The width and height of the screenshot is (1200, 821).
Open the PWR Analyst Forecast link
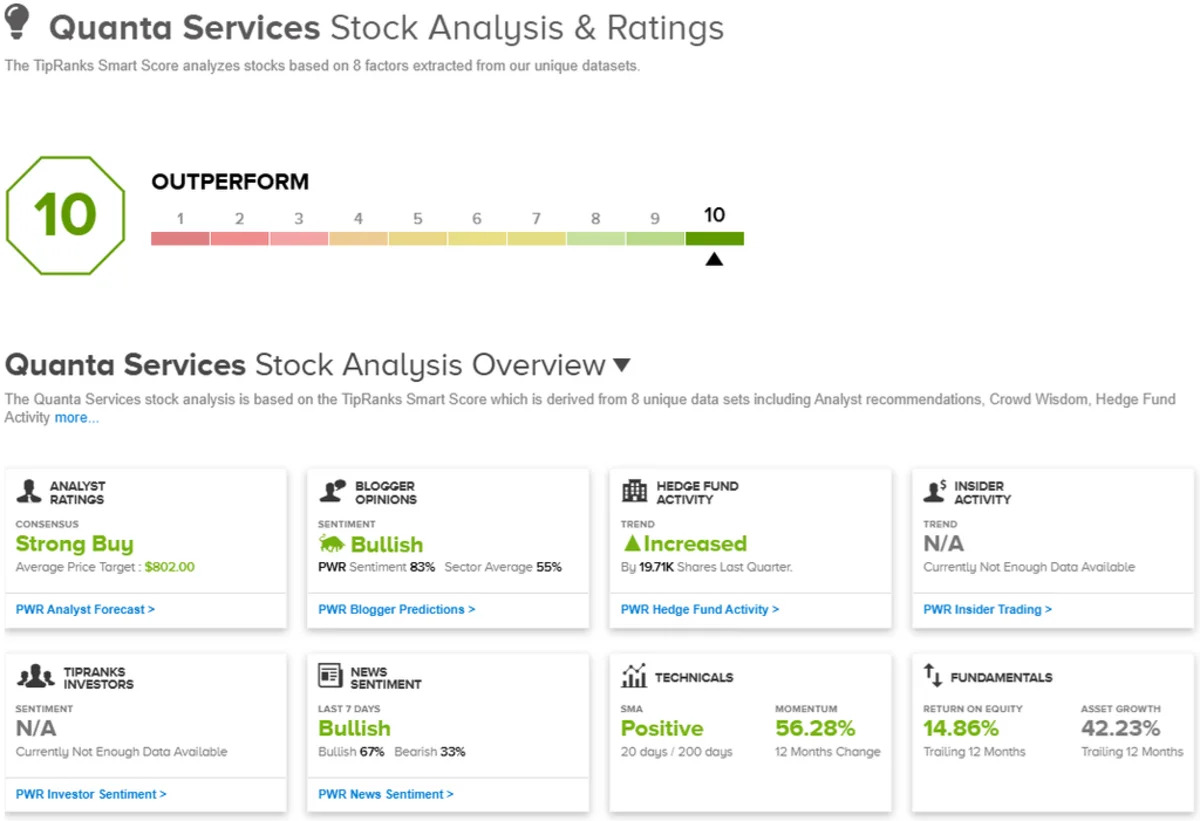click(x=86, y=609)
